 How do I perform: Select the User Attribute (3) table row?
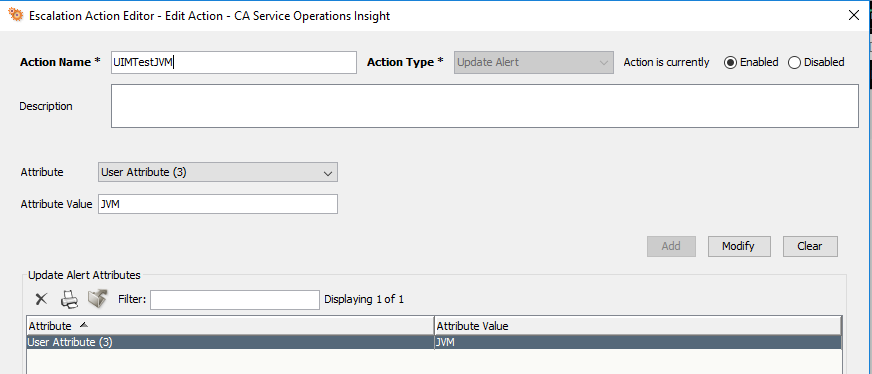click(x=434, y=342)
